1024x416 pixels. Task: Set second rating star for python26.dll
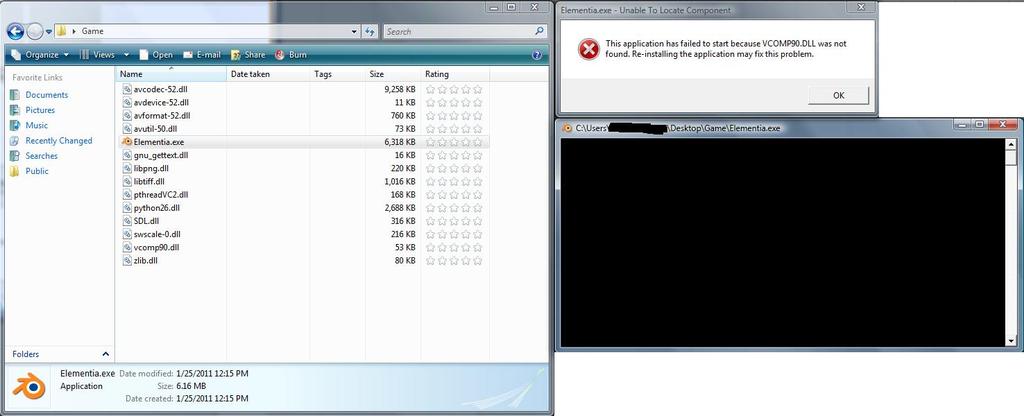(442, 208)
